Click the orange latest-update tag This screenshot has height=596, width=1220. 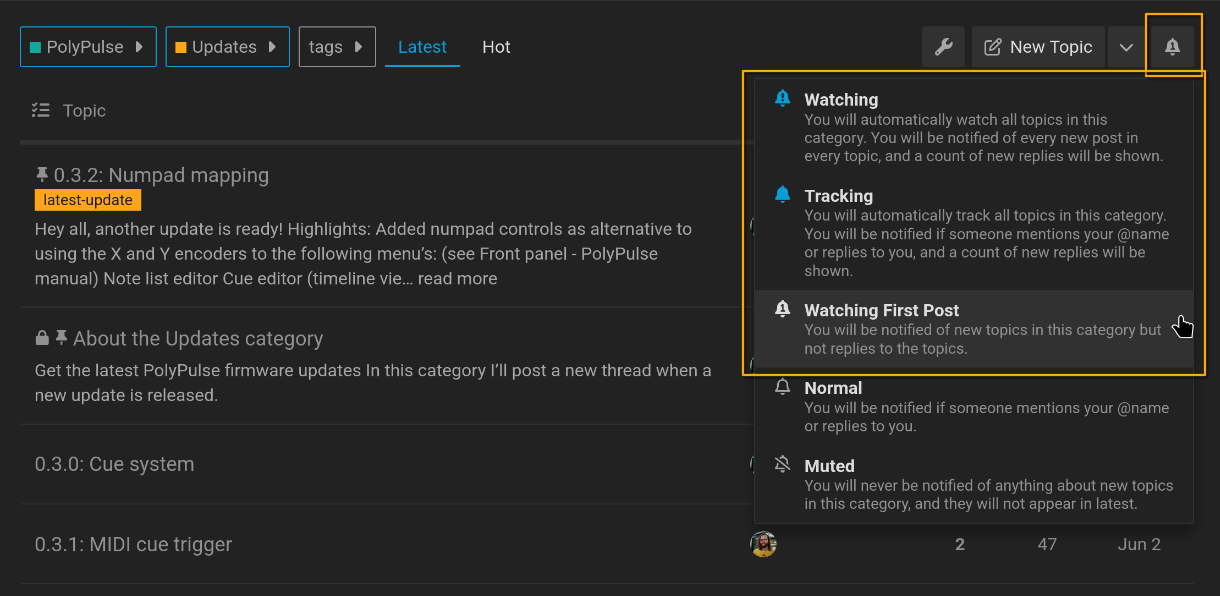(x=88, y=200)
